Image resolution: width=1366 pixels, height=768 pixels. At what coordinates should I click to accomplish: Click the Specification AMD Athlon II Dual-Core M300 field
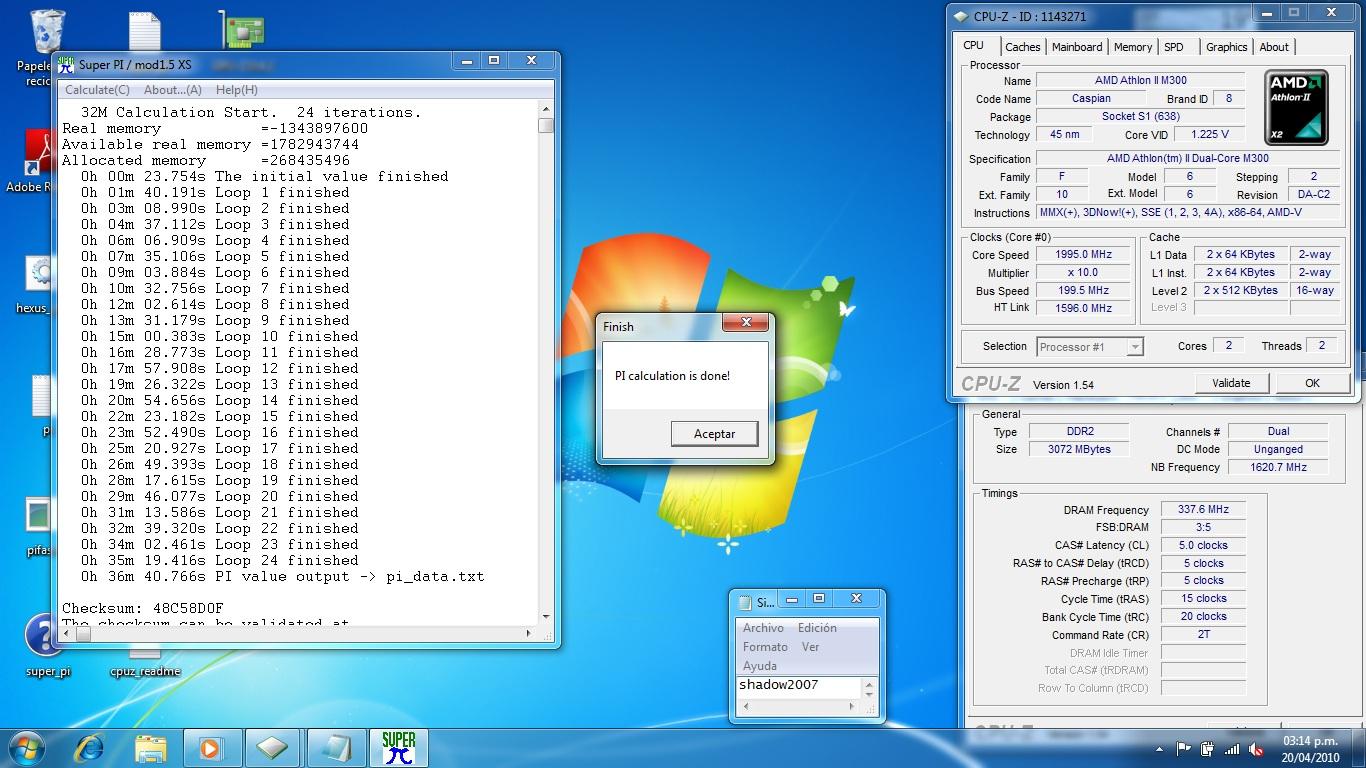(x=1188, y=158)
